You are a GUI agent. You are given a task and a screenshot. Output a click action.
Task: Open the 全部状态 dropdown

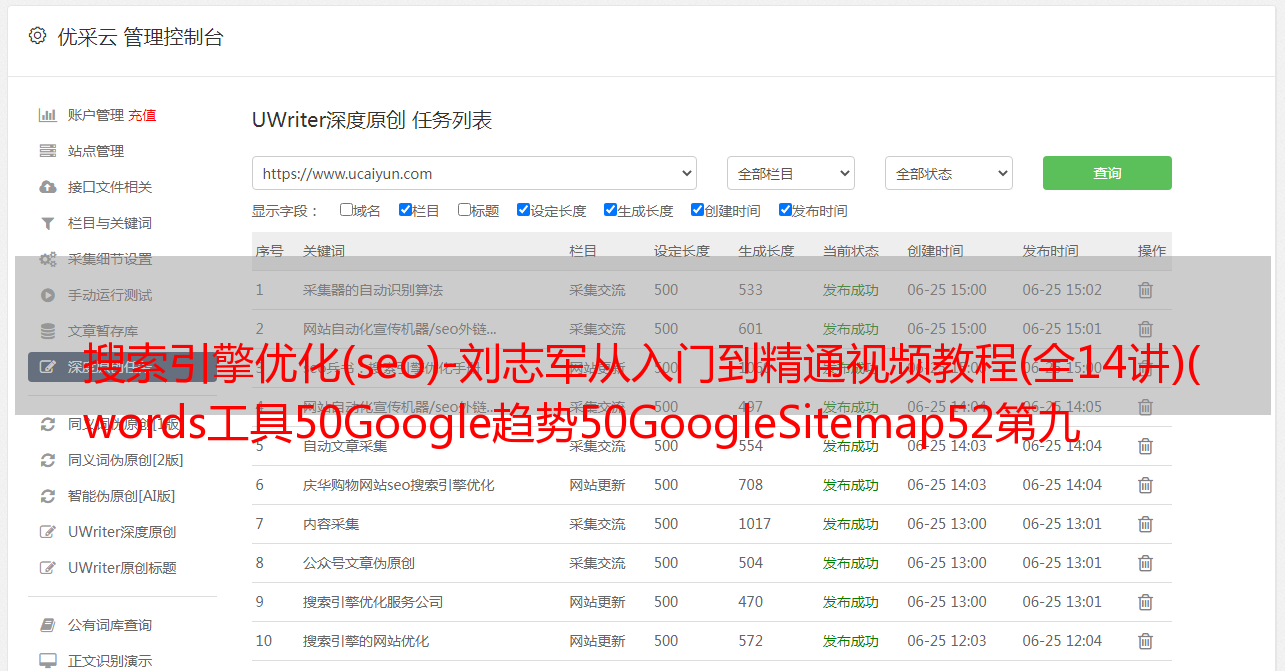[949, 173]
